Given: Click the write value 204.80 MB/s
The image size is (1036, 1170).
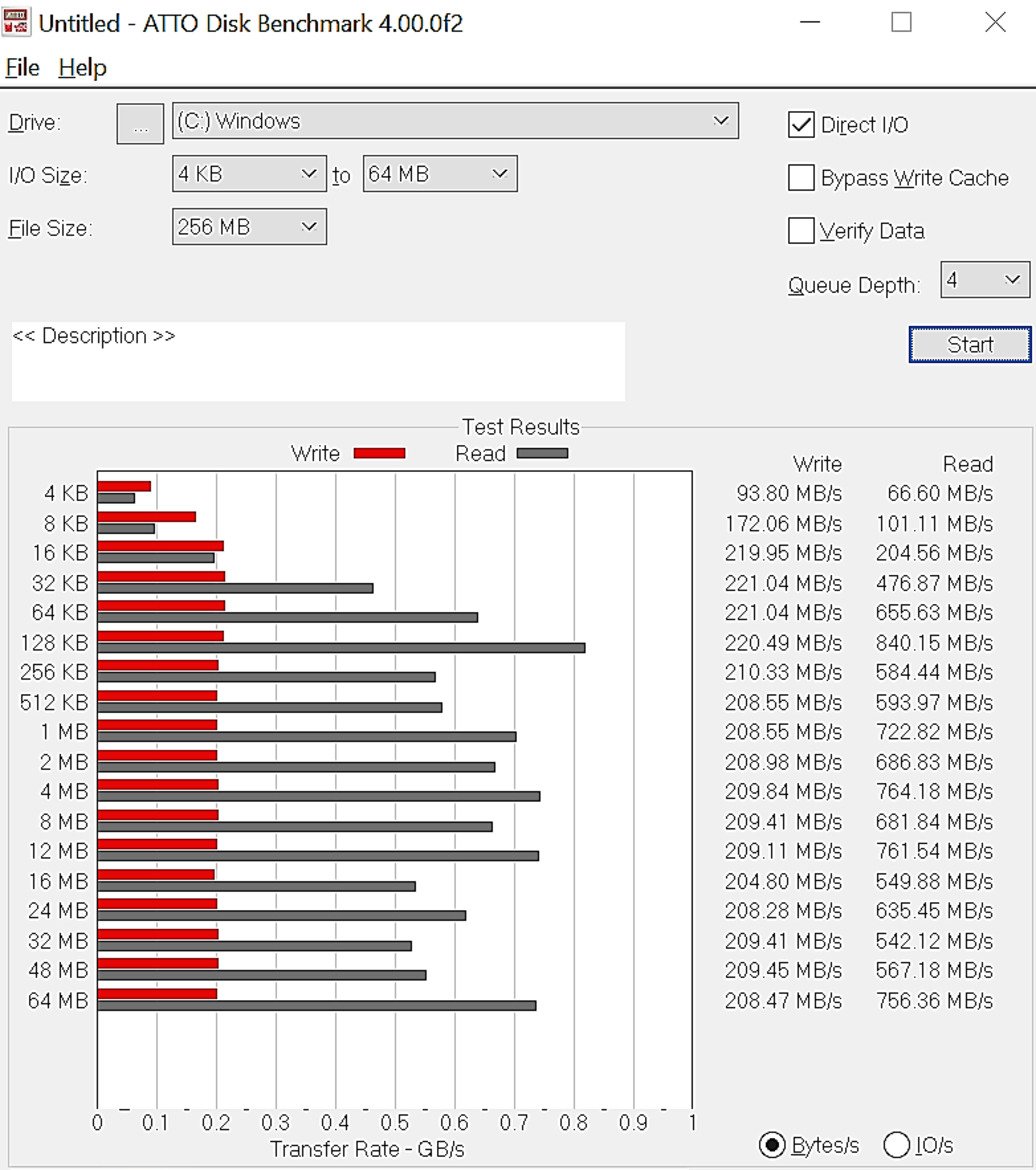Looking at the screenshot, I should click(783, 882).
